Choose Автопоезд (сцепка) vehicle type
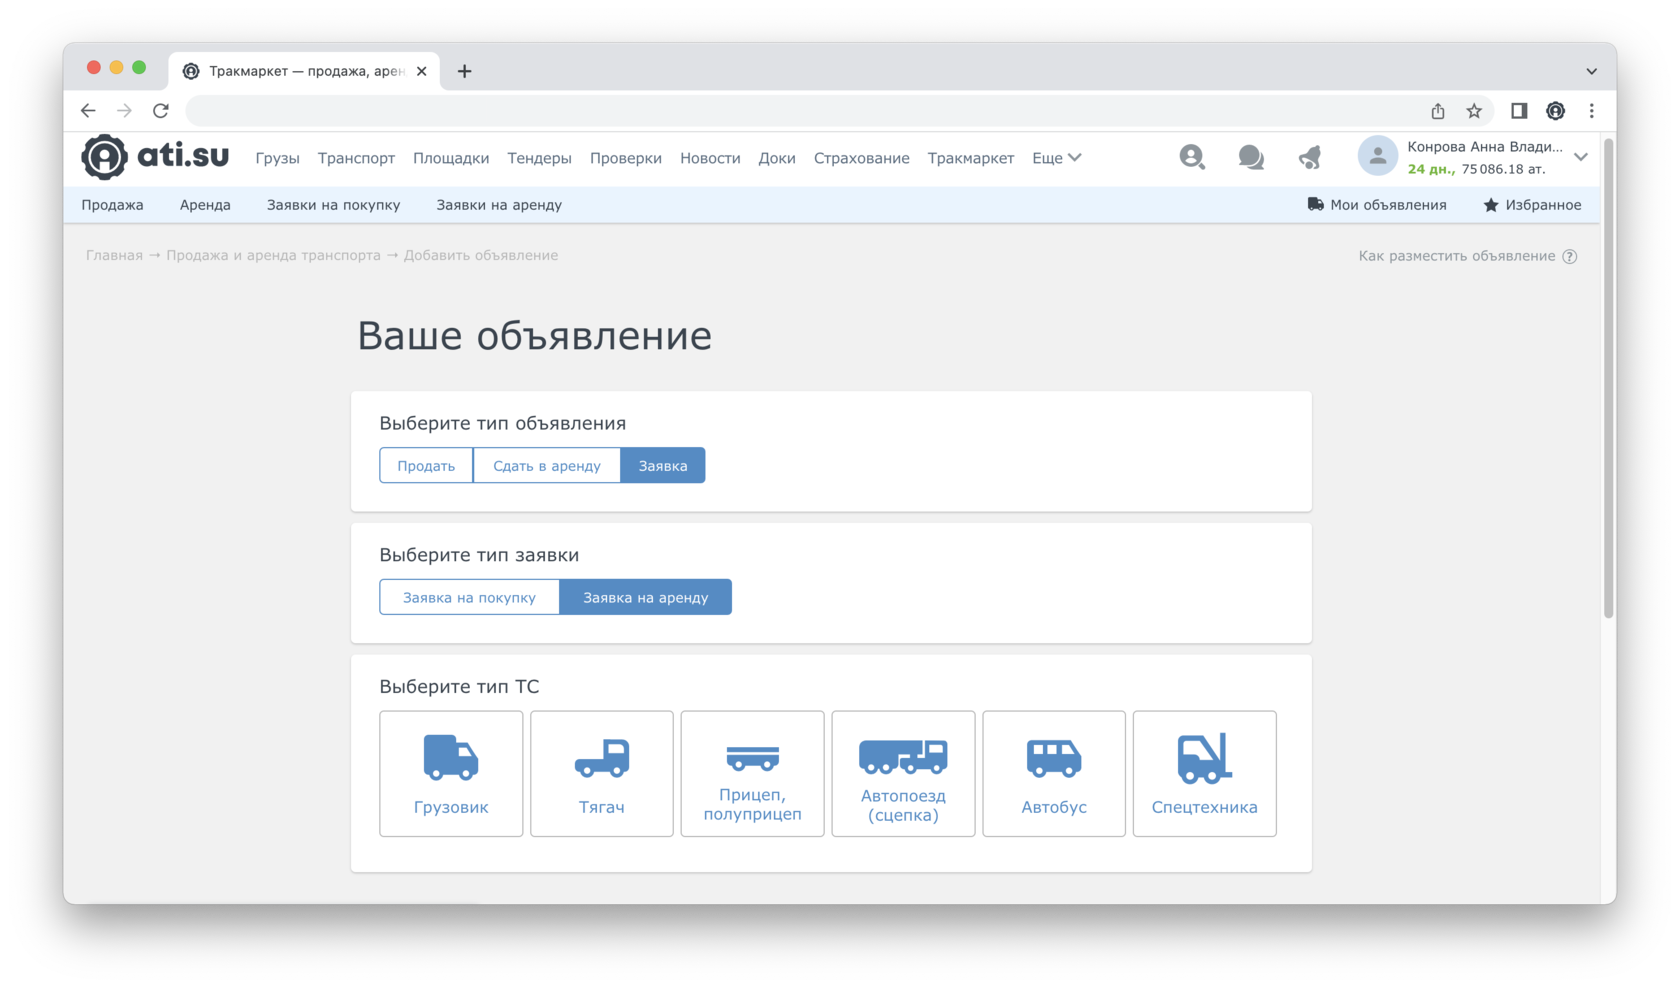This screenshot has width=1680, height=988. 903,773
